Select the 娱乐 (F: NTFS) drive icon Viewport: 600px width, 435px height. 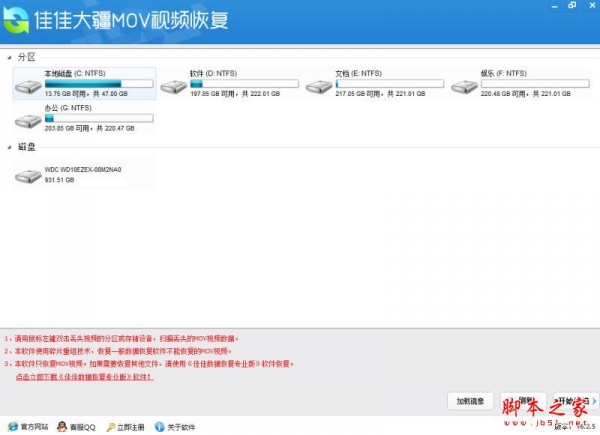464,87
